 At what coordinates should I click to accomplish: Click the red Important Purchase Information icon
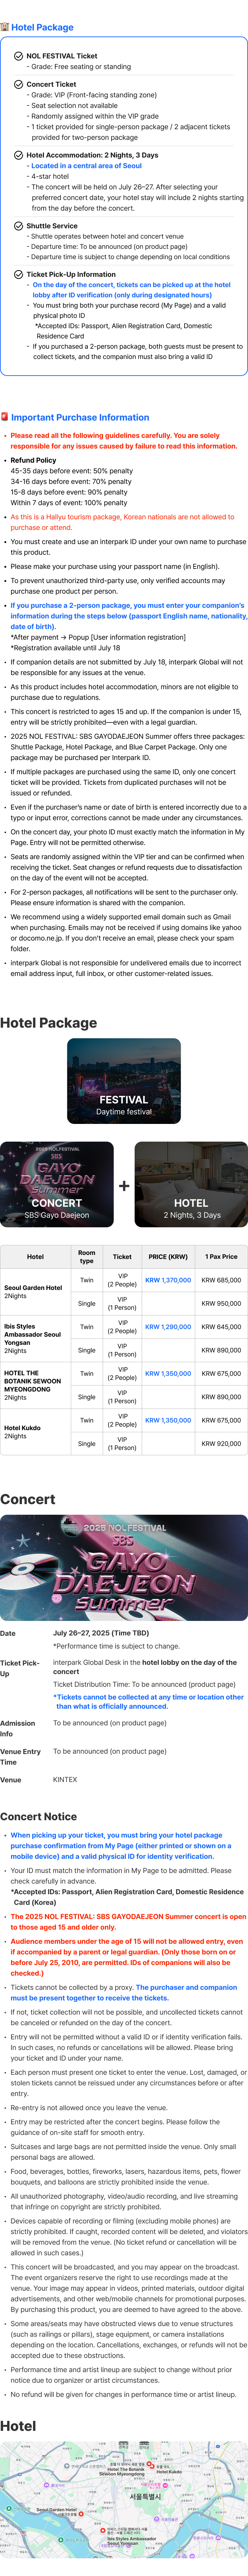(5, 417)
